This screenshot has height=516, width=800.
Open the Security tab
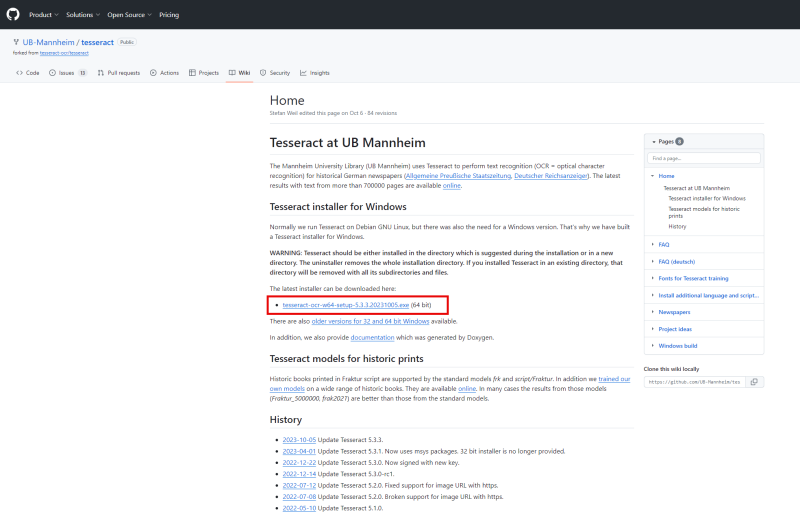click(275, 73)
